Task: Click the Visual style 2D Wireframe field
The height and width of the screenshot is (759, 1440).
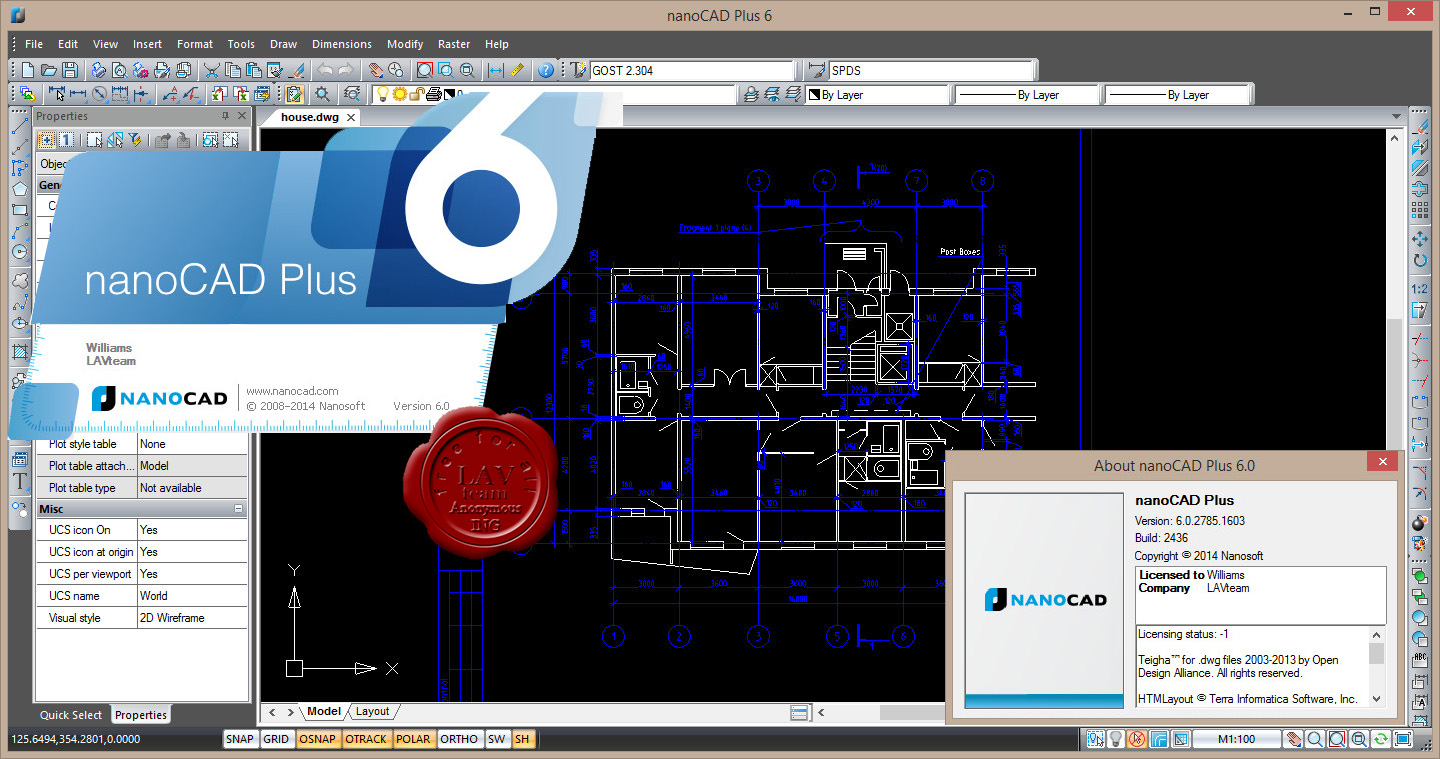Action: [191, 618]
